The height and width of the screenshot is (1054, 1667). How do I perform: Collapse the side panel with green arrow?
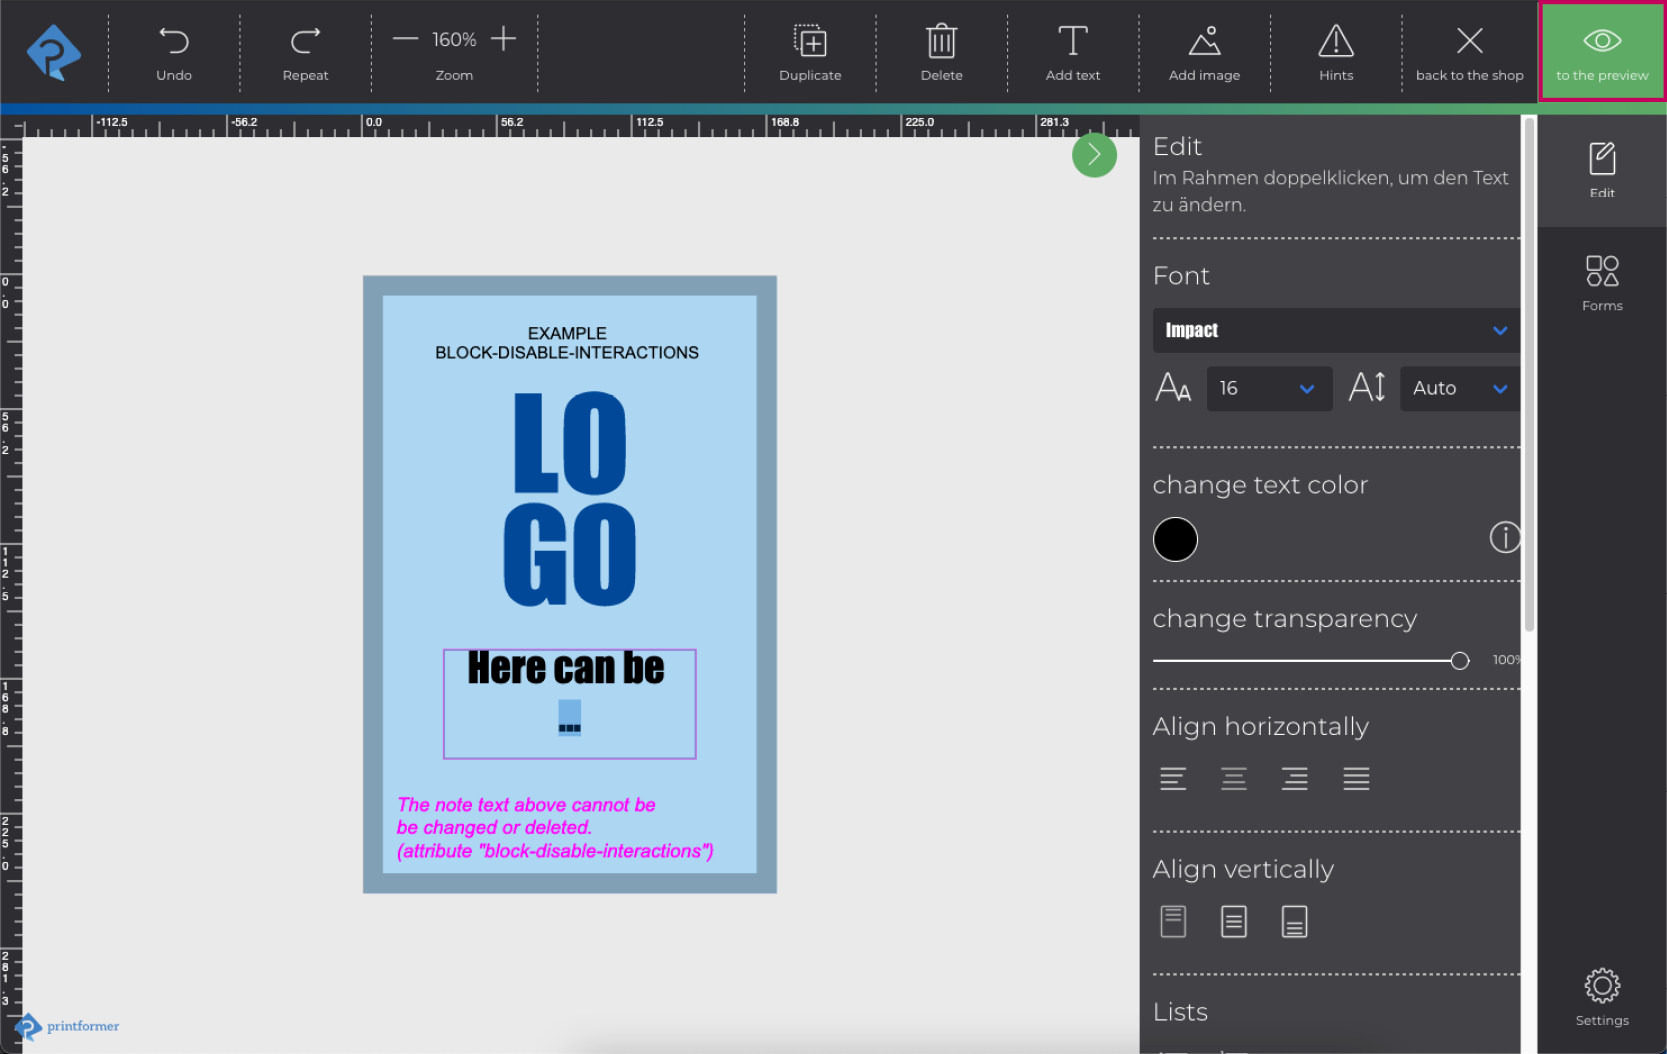pos(1094,155)
